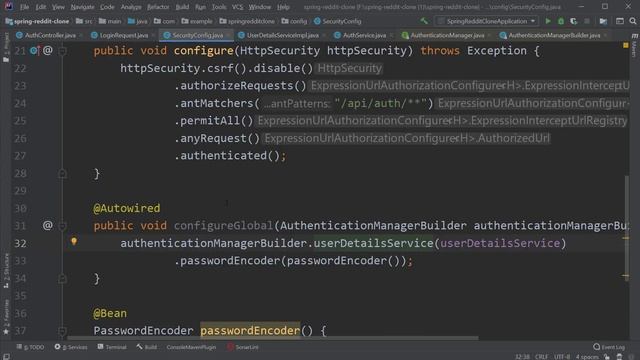This screenshot has width=640, height=360.
Task: Run SpringRedditCloneApplication with the green play icon
Action: click(548, 21)
